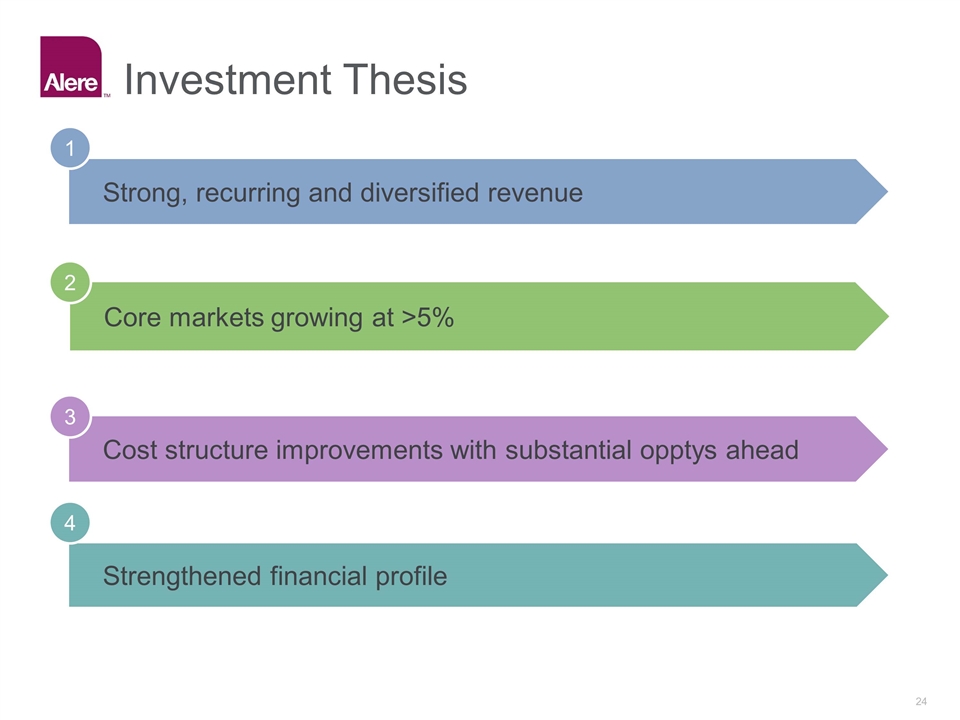The image size is (960, 720).
Task: Click the teal number 4 circle
Action: [70, 522]
